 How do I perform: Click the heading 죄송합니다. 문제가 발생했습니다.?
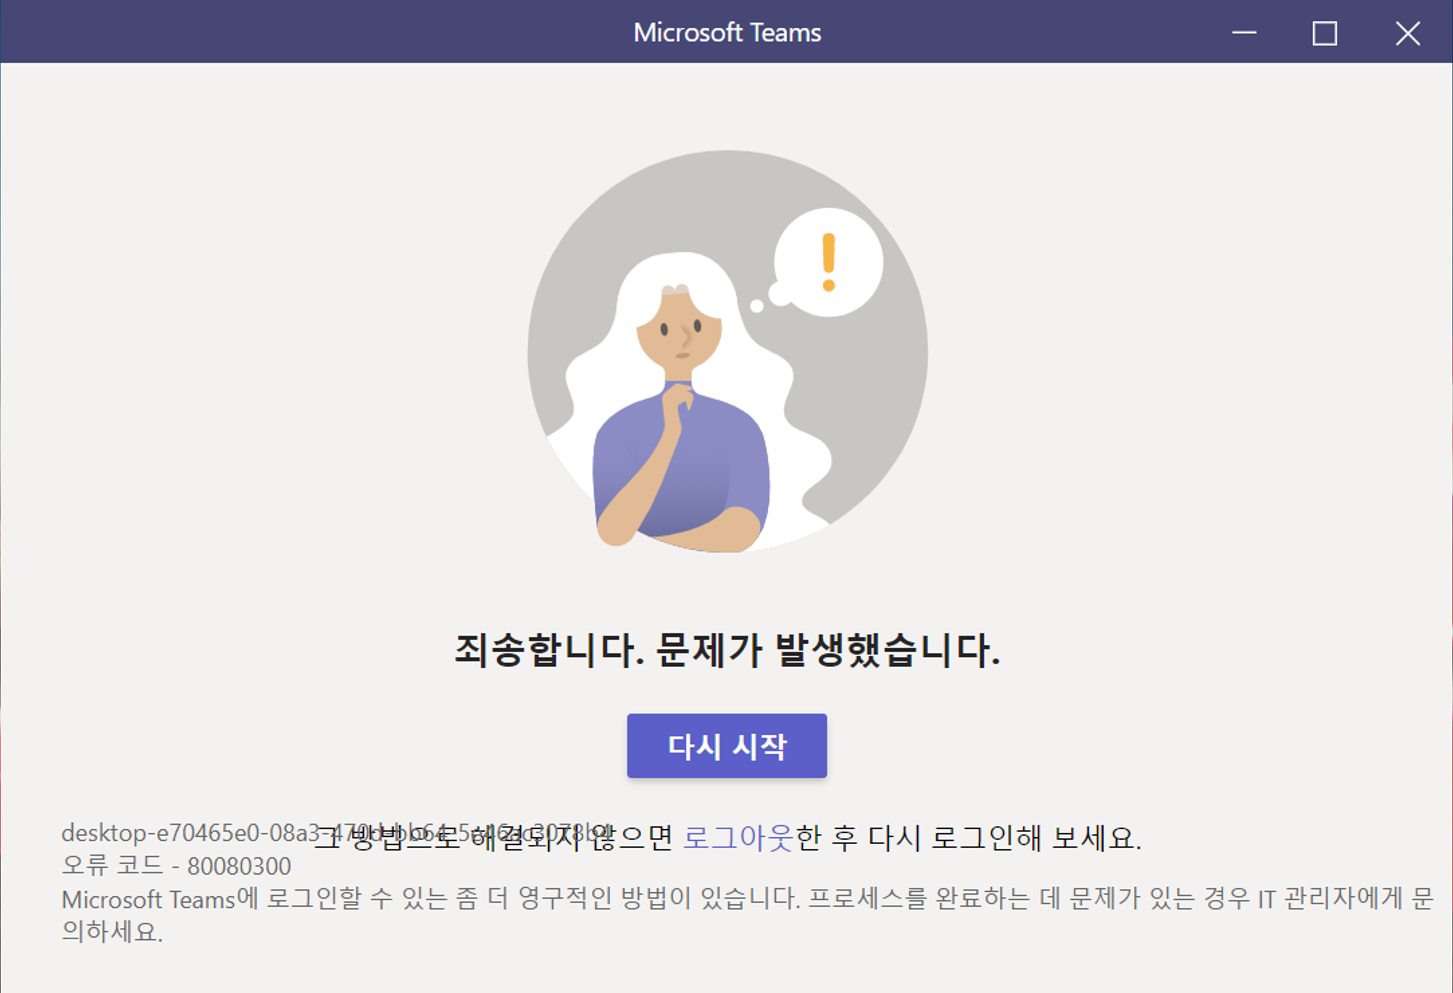pyautogui.click(x=727, y=650)
